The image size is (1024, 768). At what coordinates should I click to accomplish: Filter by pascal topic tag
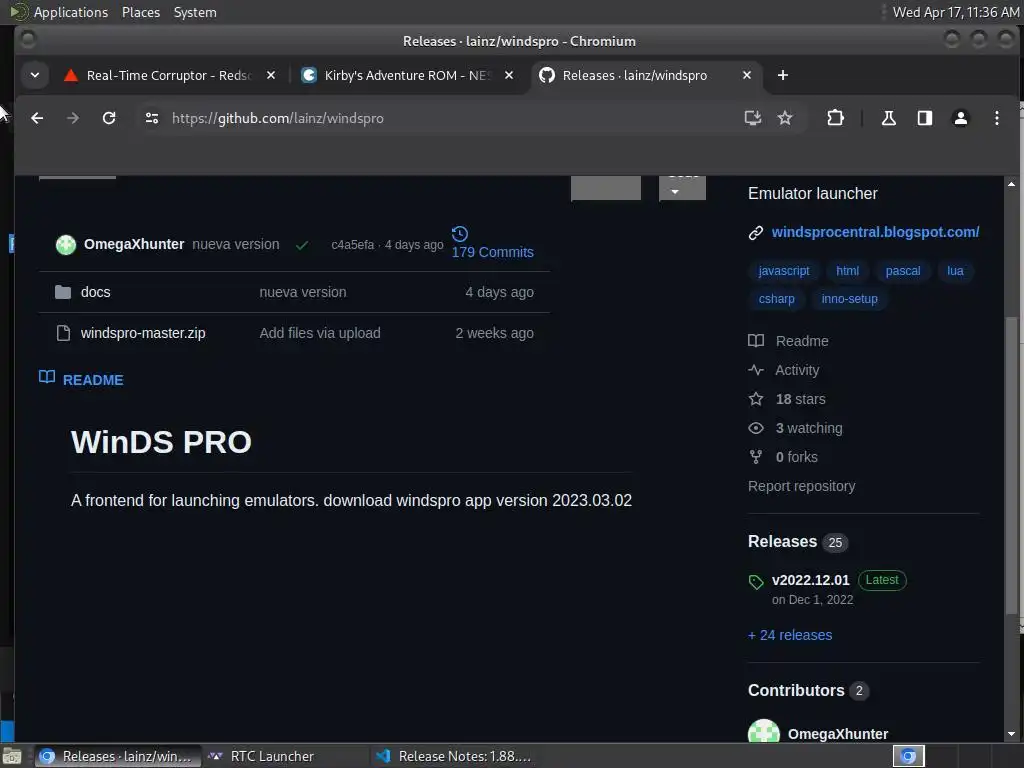(903, 271)
